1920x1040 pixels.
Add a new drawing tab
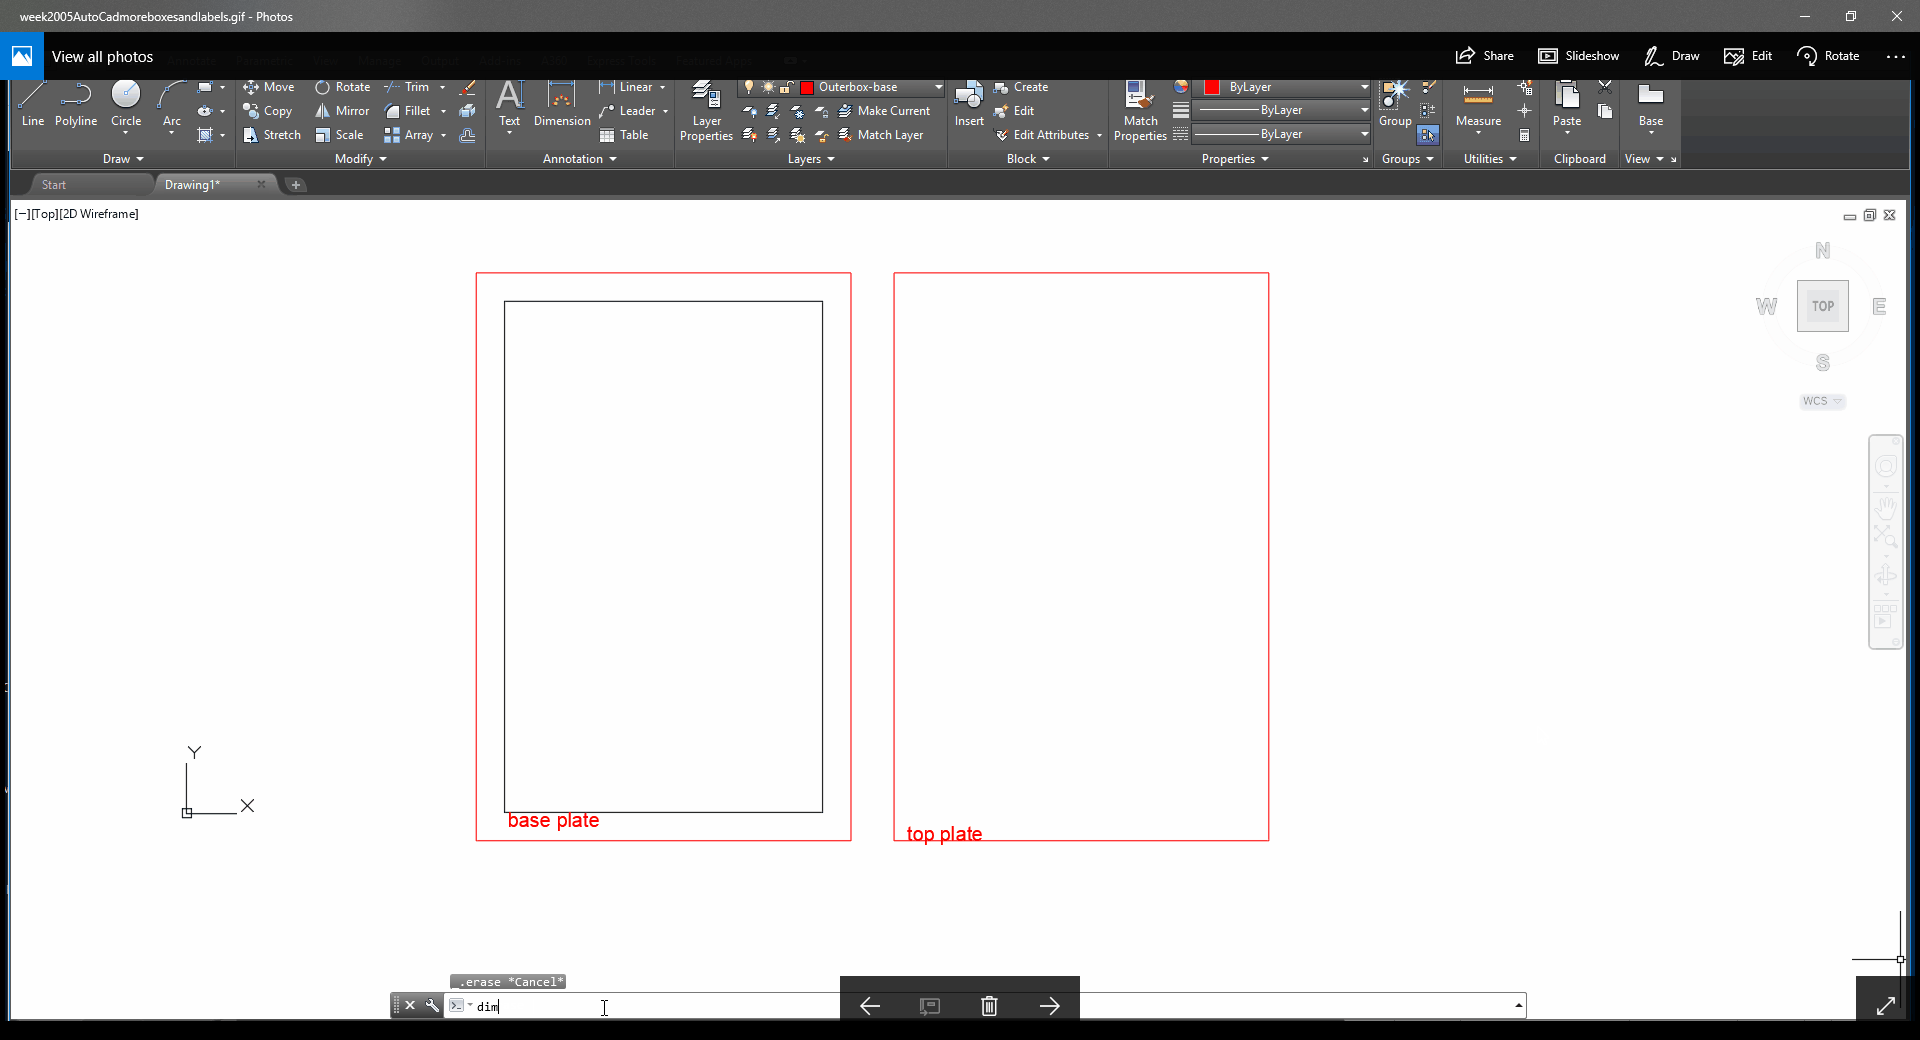click(x=295, y=185)
